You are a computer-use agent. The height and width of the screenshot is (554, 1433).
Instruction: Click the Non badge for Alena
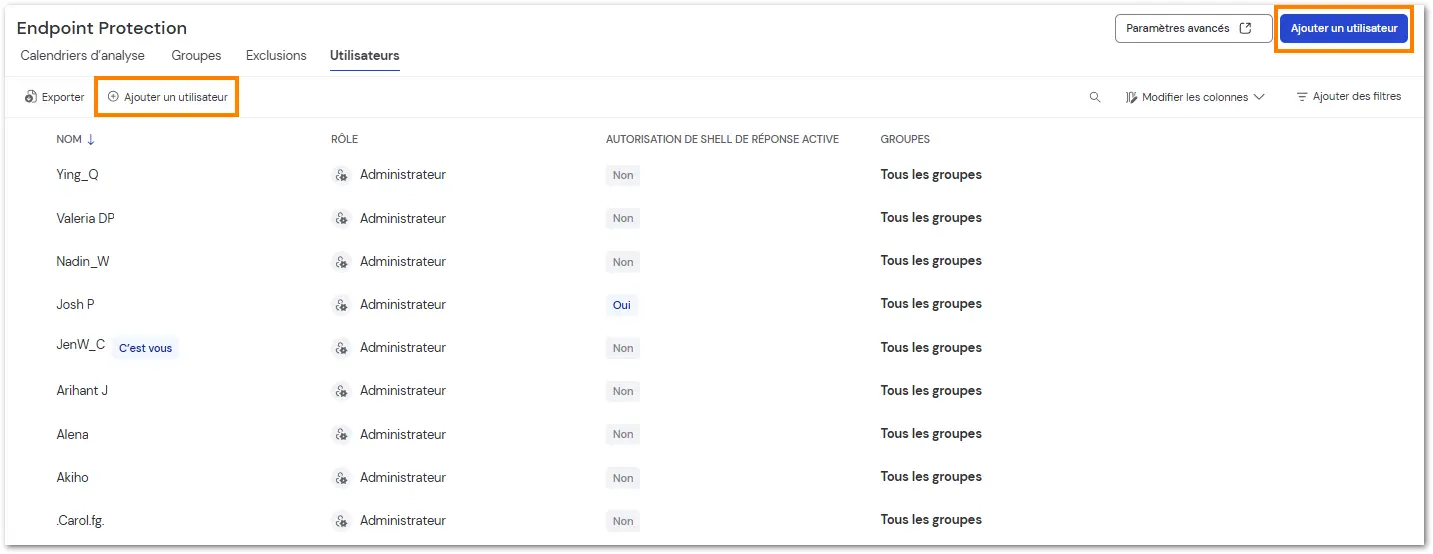point(623,434)
